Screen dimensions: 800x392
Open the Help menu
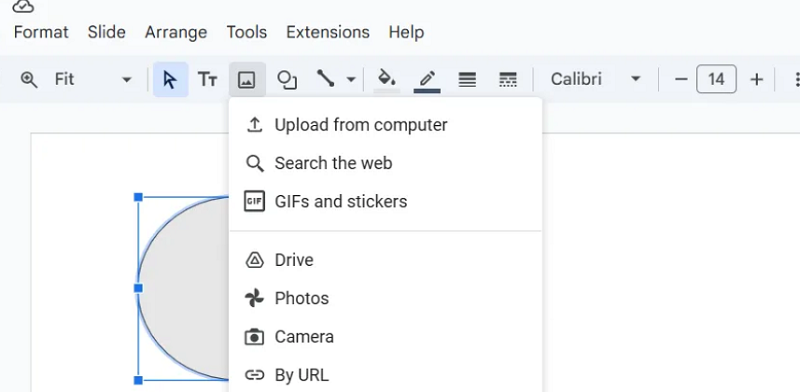pyautogui.click(x=406, y=32)
